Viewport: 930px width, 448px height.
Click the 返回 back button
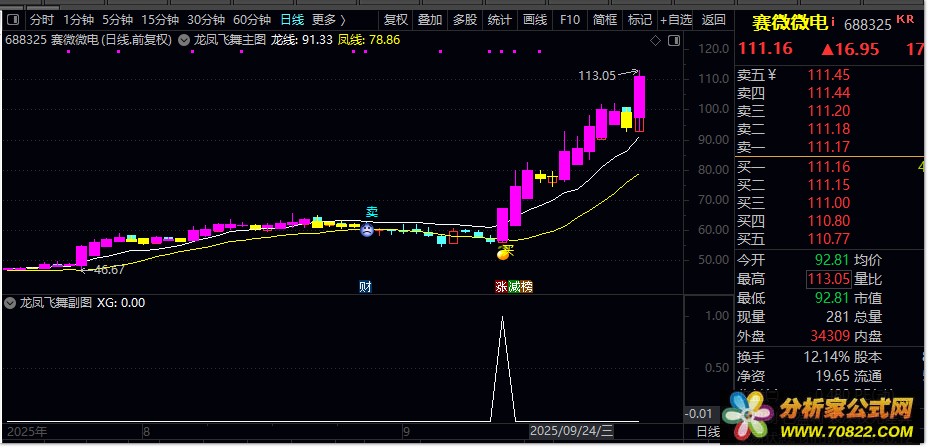[x=714, y=20]
